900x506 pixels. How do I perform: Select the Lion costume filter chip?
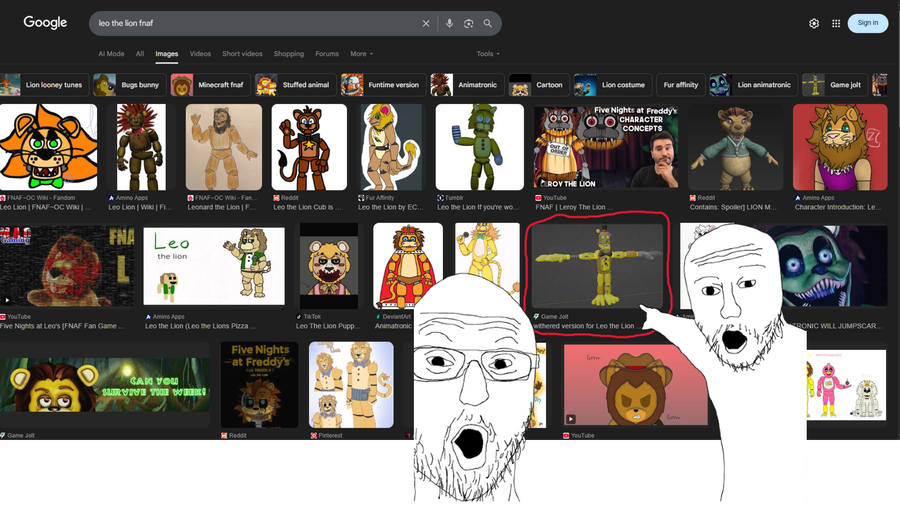tap(613, 85)
